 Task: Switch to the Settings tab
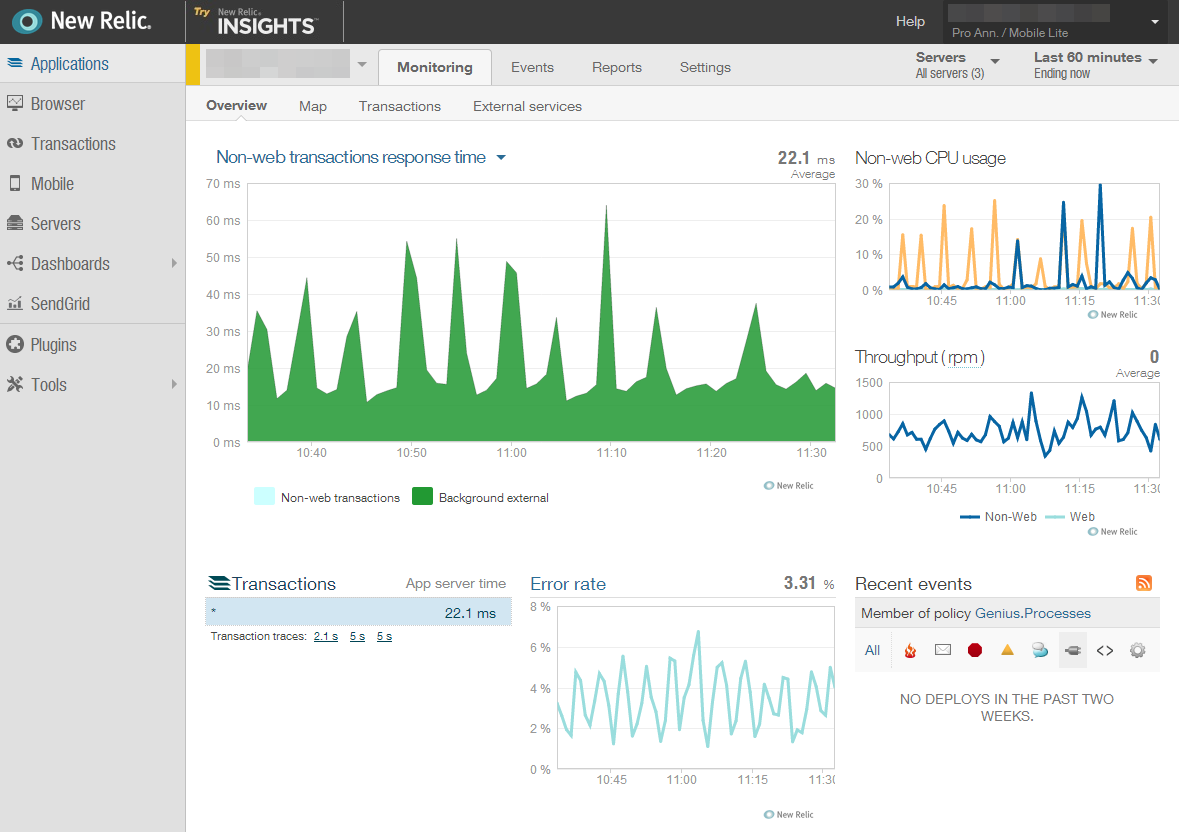(705, 67)
